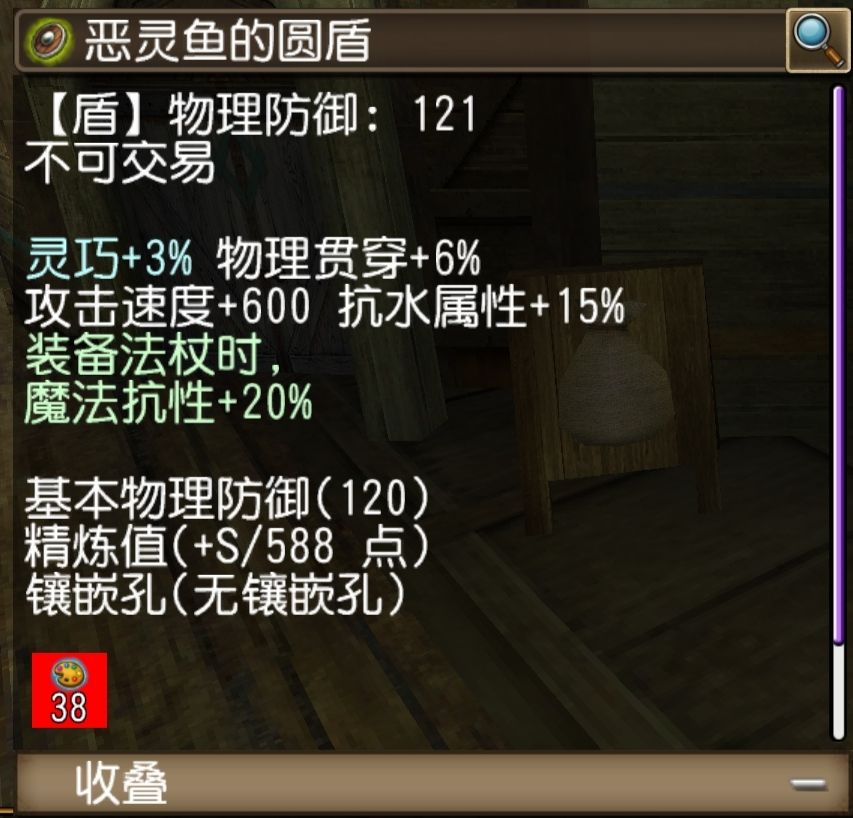The image size is (853, 818).
Task: Click the round shield item icon
Action: [51, 40]
